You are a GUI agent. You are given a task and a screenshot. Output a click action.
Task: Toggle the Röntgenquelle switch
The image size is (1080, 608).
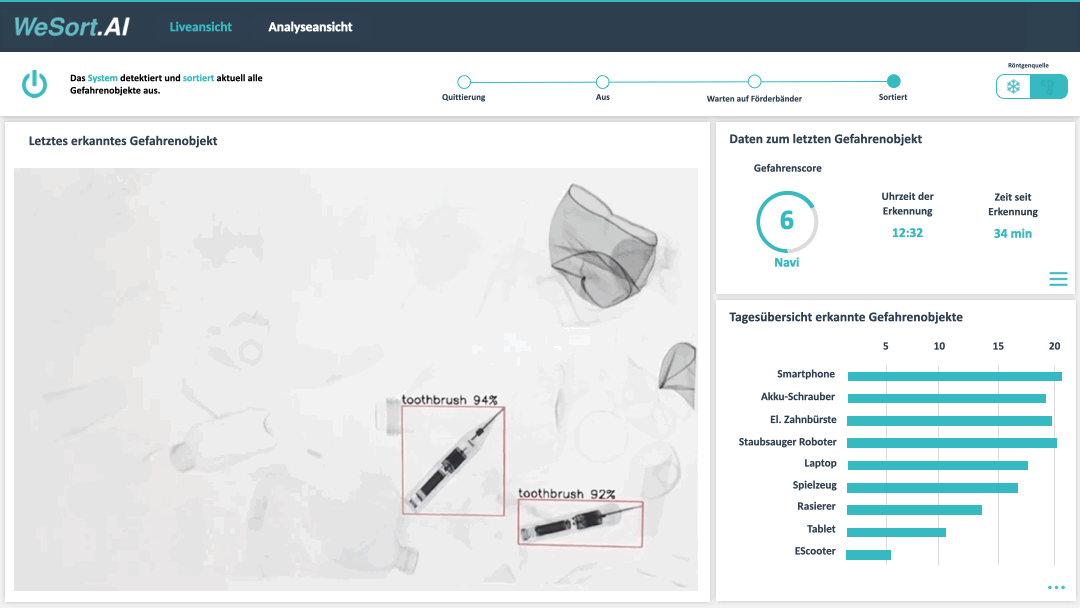click(1031, 86)
